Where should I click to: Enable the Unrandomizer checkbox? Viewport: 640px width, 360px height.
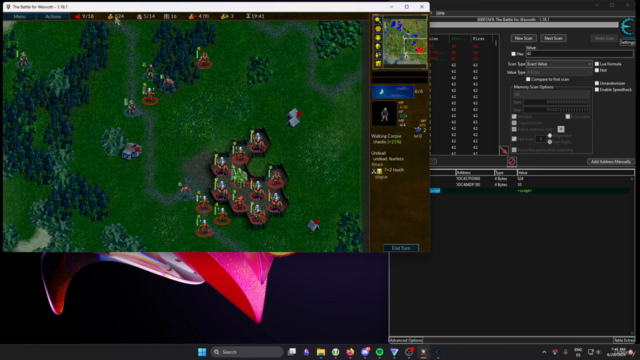click(x=597, y=83)
